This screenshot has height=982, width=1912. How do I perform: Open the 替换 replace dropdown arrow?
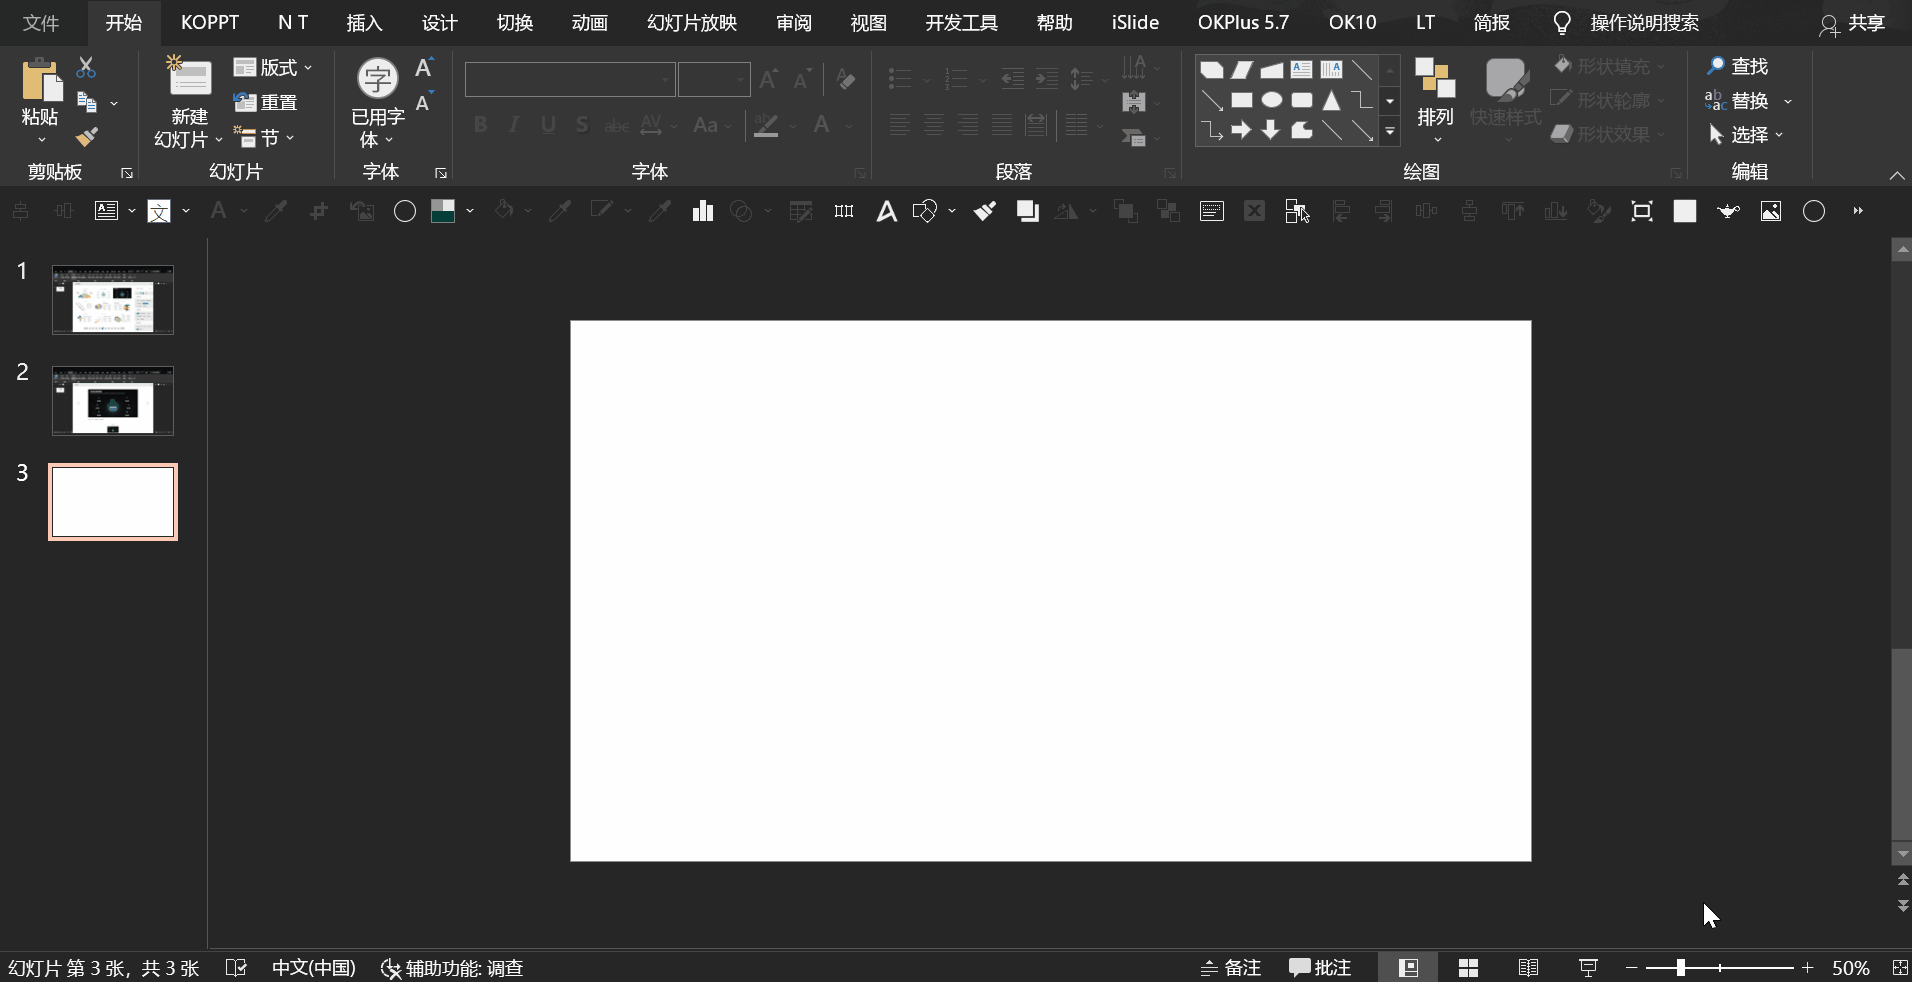pyautogui.click(x=1788, y=101)
